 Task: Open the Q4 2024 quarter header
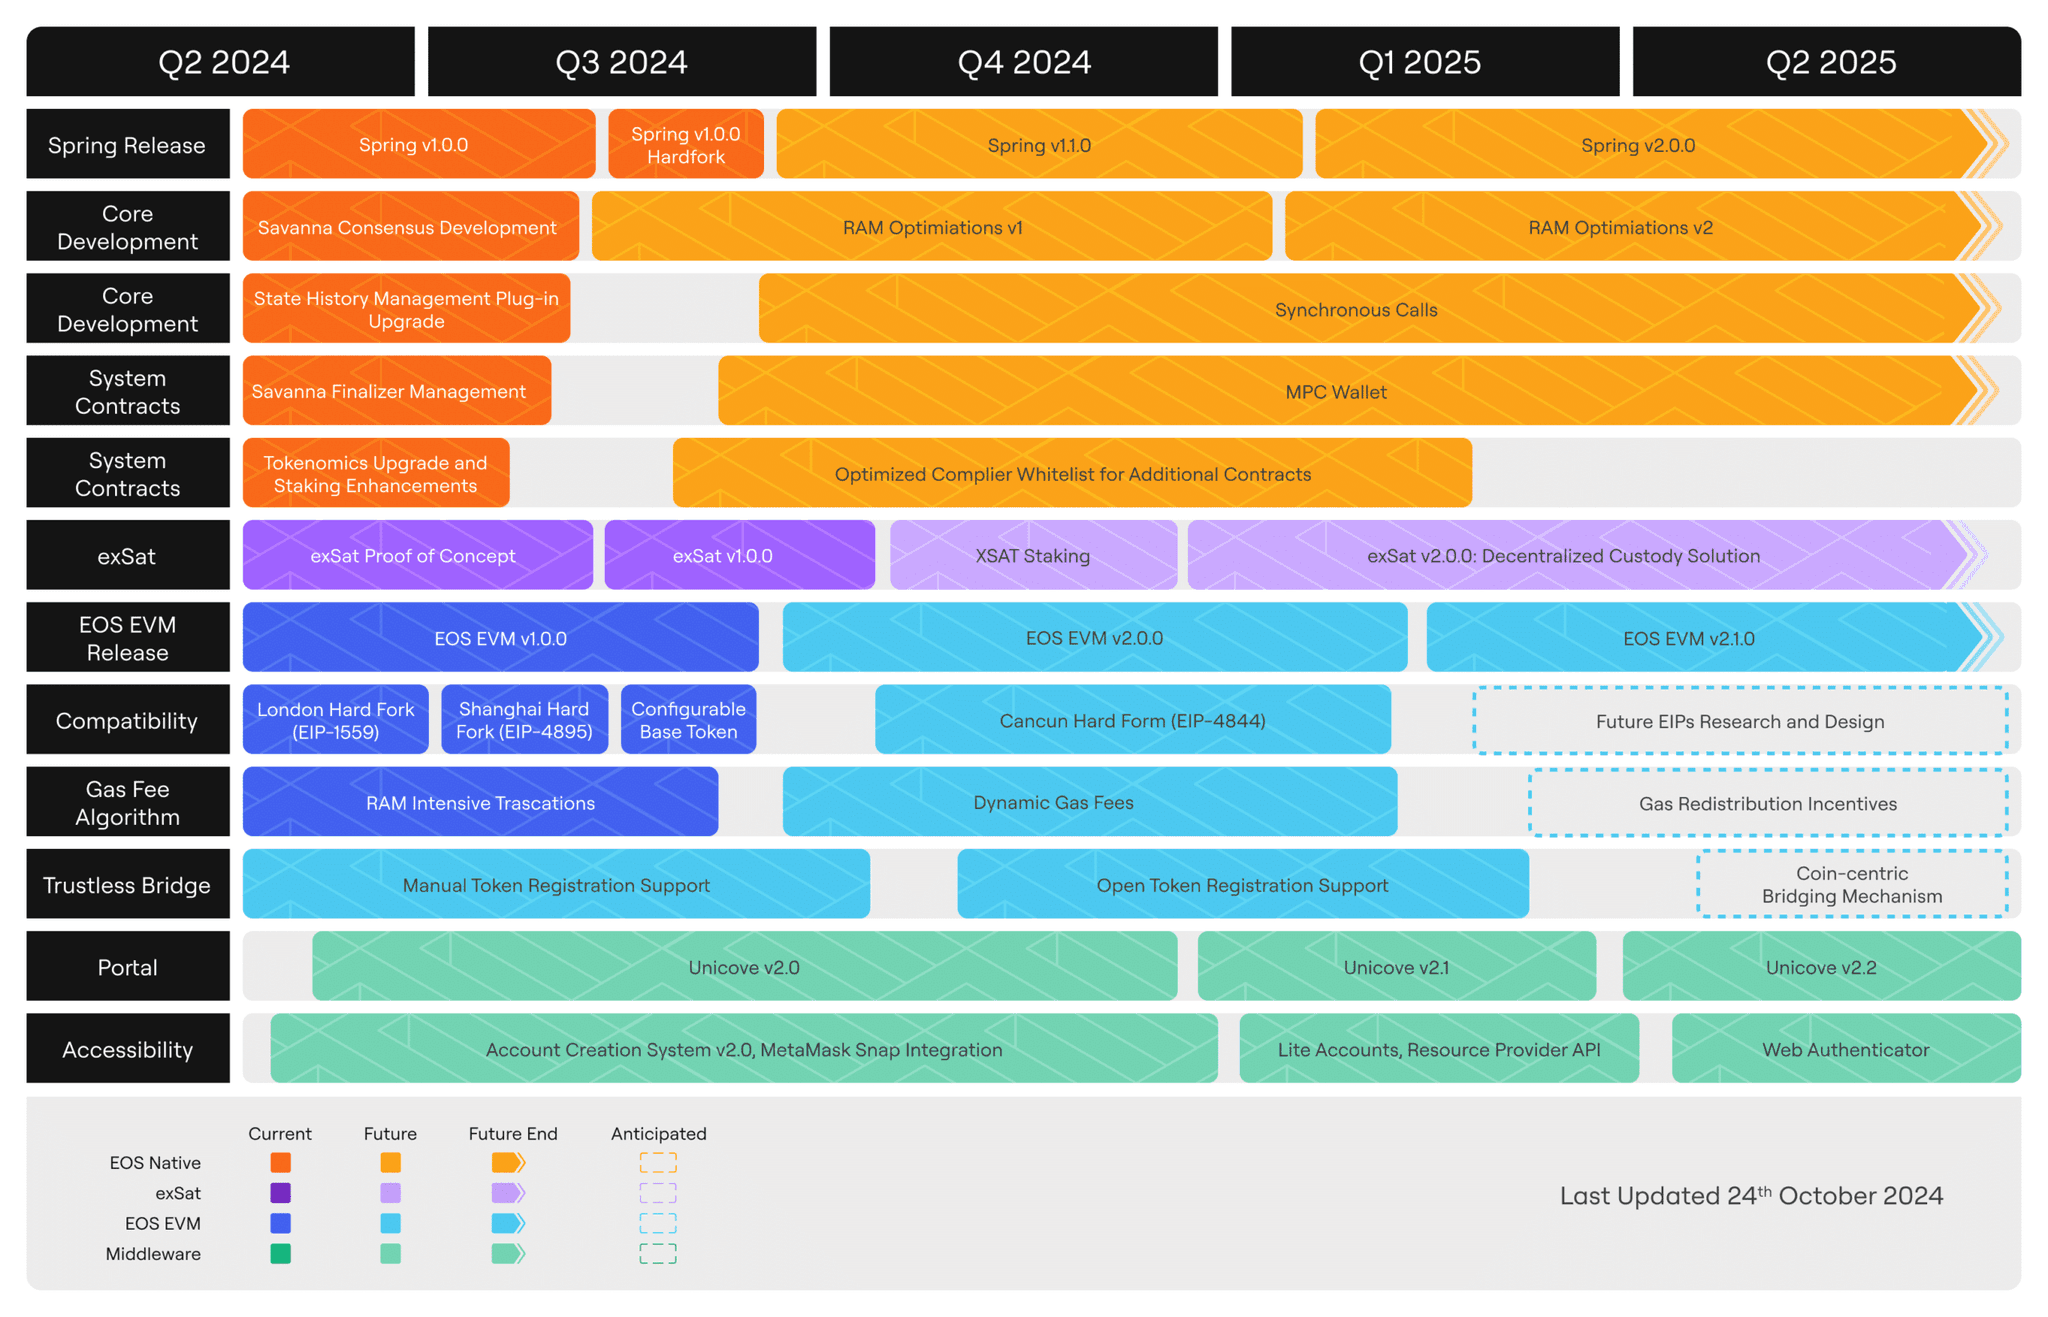pos(1024,62)
